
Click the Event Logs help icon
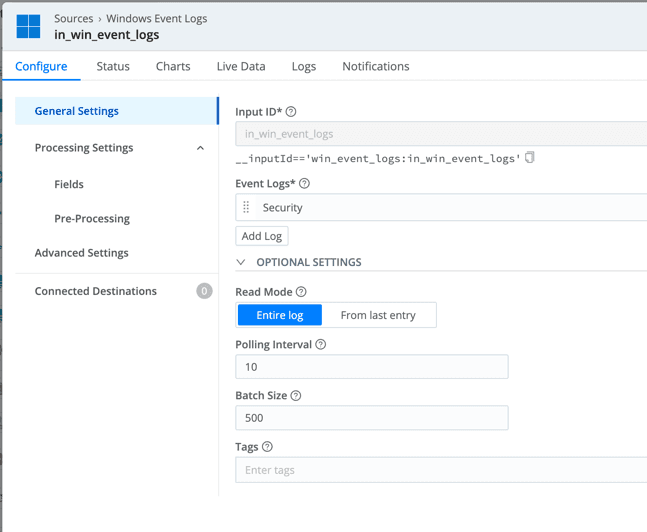click(x=304, y=184)
